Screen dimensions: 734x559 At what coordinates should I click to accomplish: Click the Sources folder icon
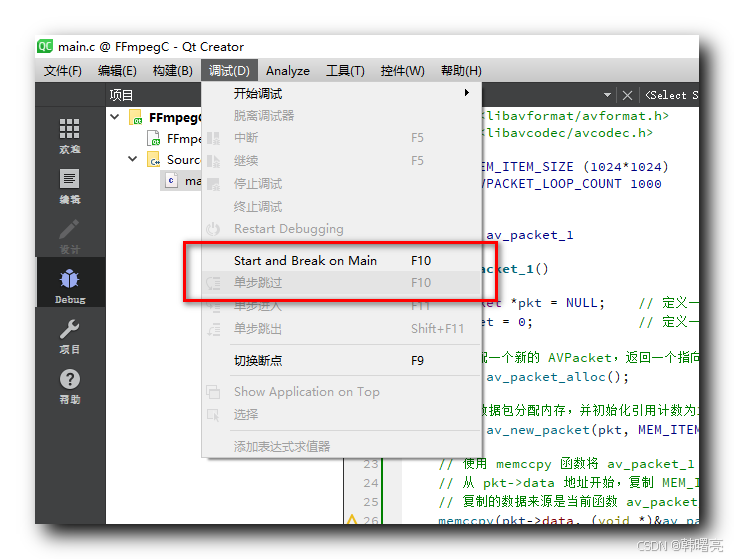pyautogui.click(x=154, y=160)
